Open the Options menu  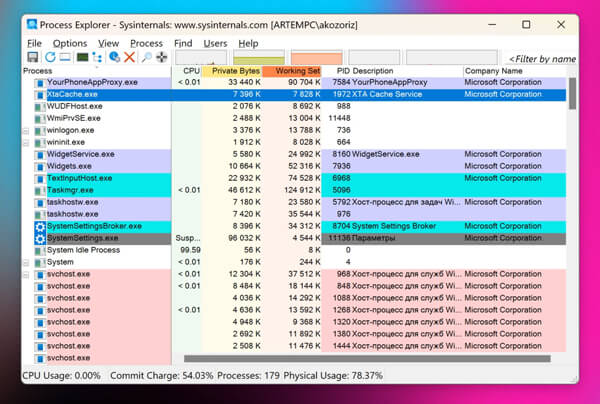(x=70, y=43)
